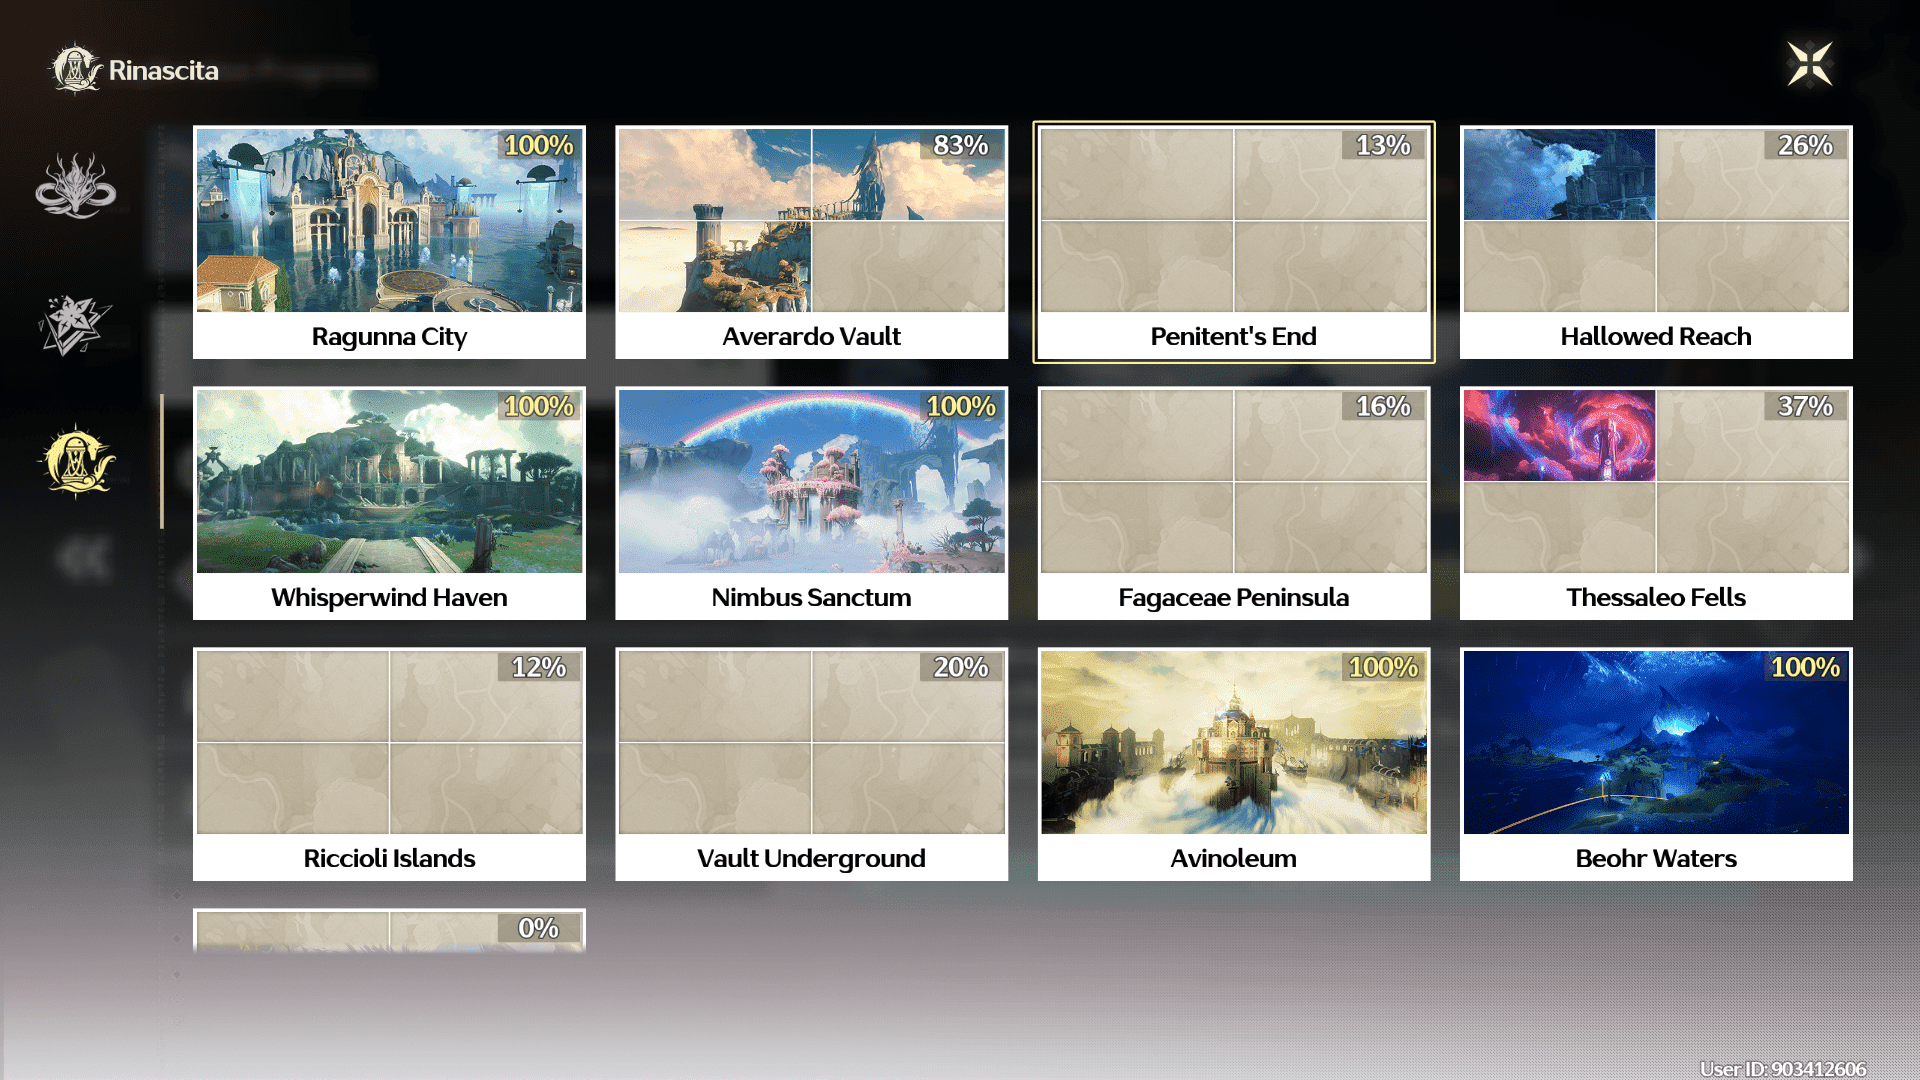Screen dimensions: 1920x1080
Task: Click the Rinascita header emblem icon
Action: pos(75,69)
